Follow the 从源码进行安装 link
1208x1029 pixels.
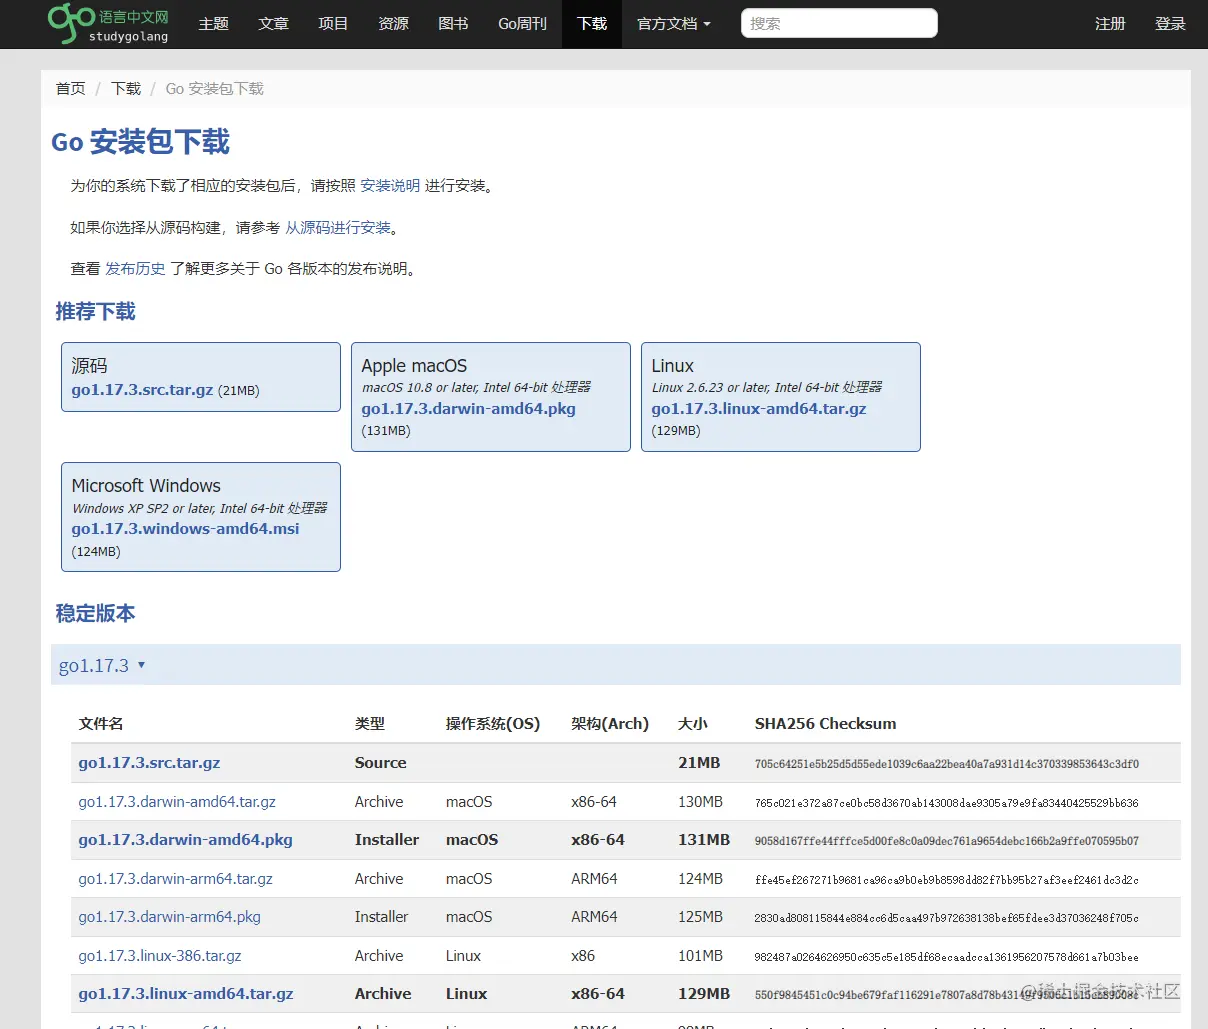point(338,228)
